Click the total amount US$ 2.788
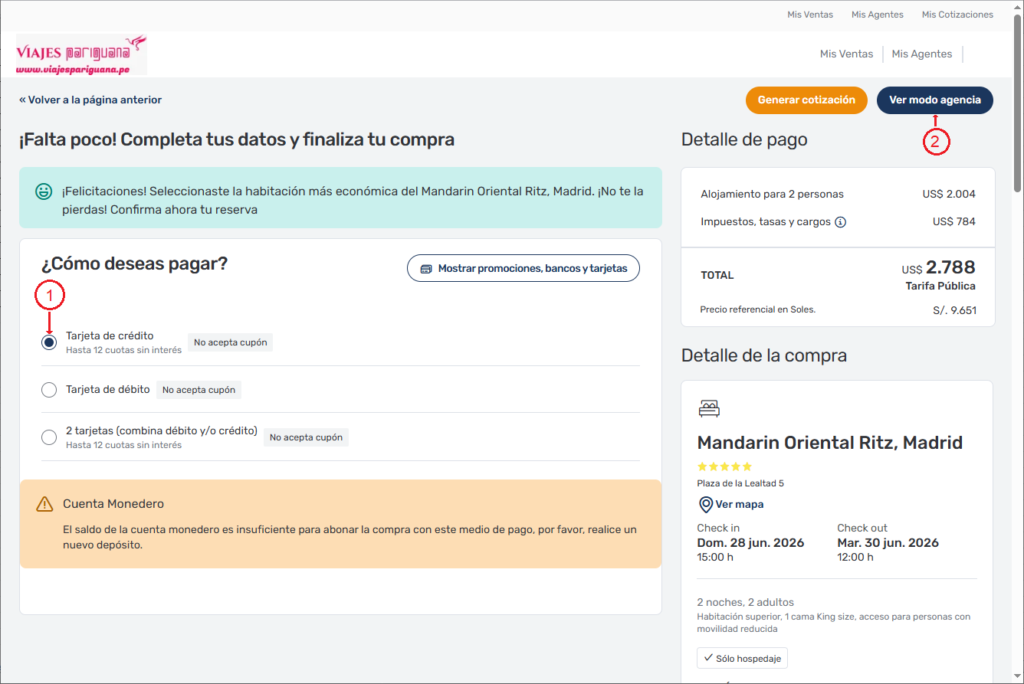 coord(938,268)
